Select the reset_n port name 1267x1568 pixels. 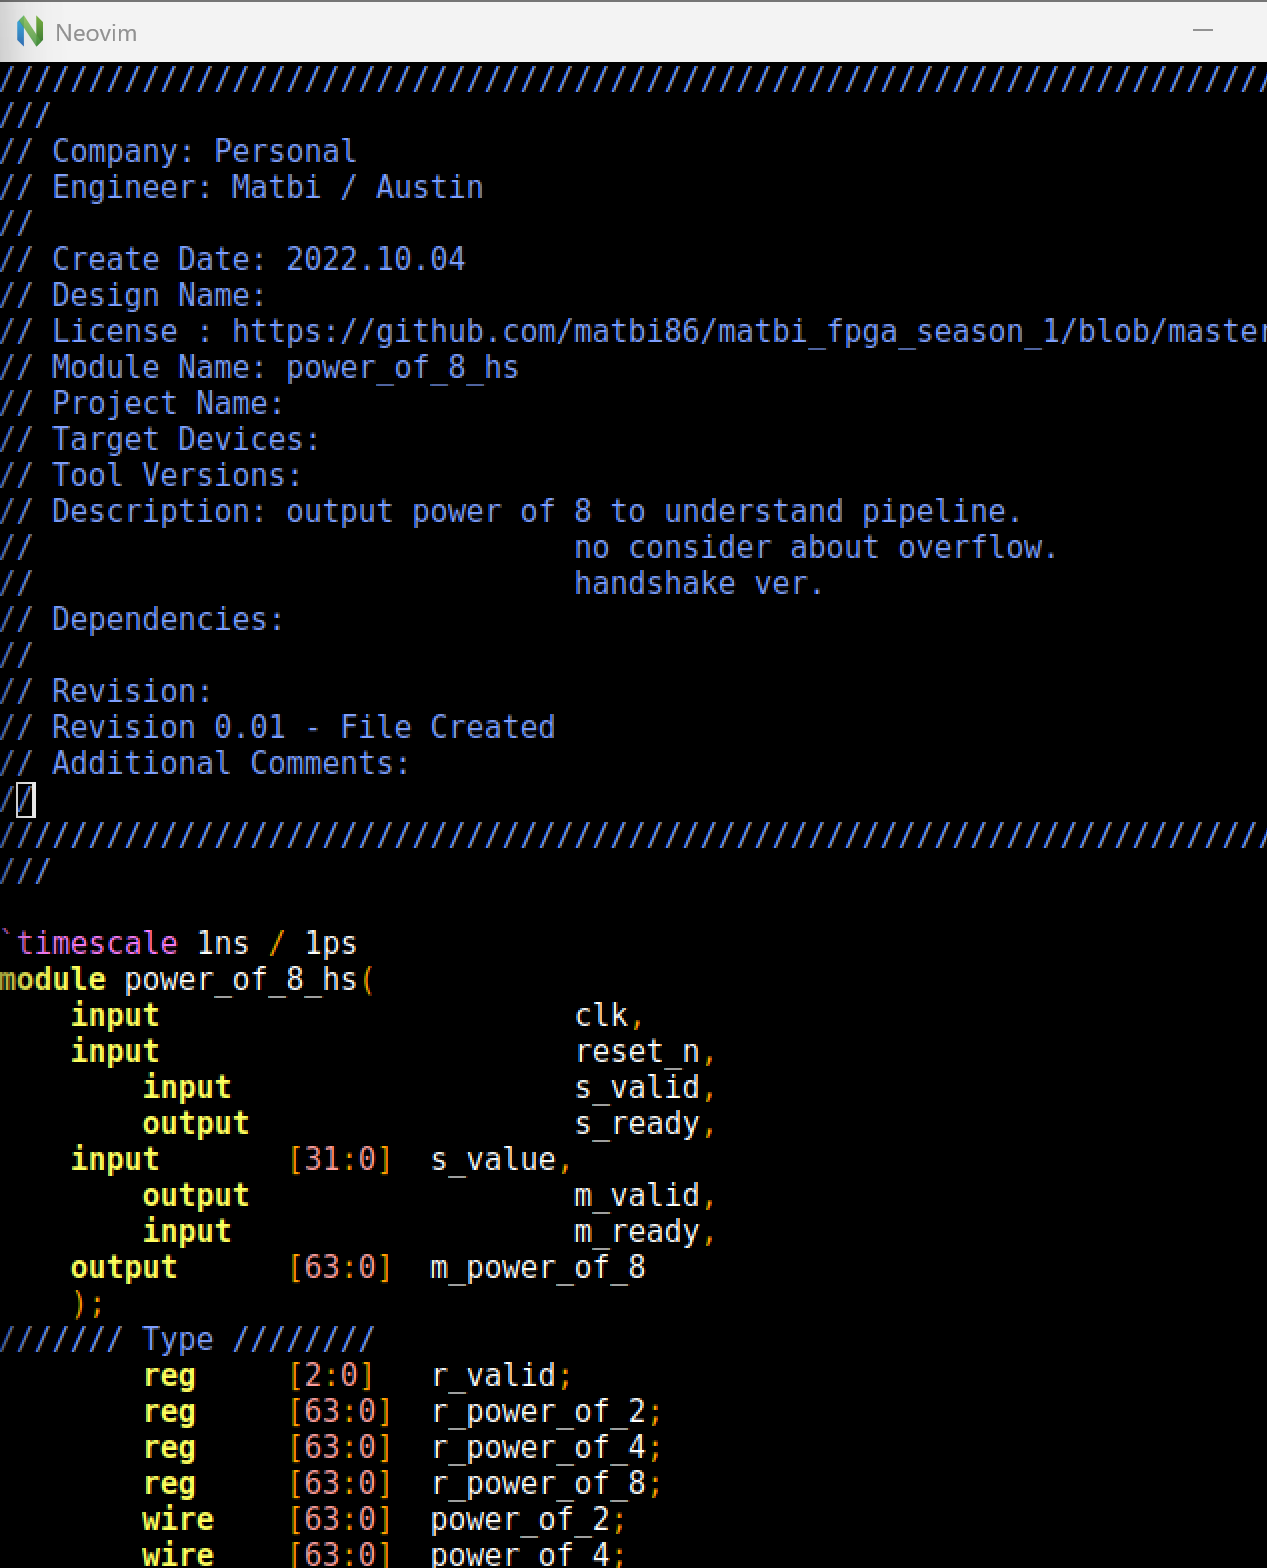pos(637,1051)
